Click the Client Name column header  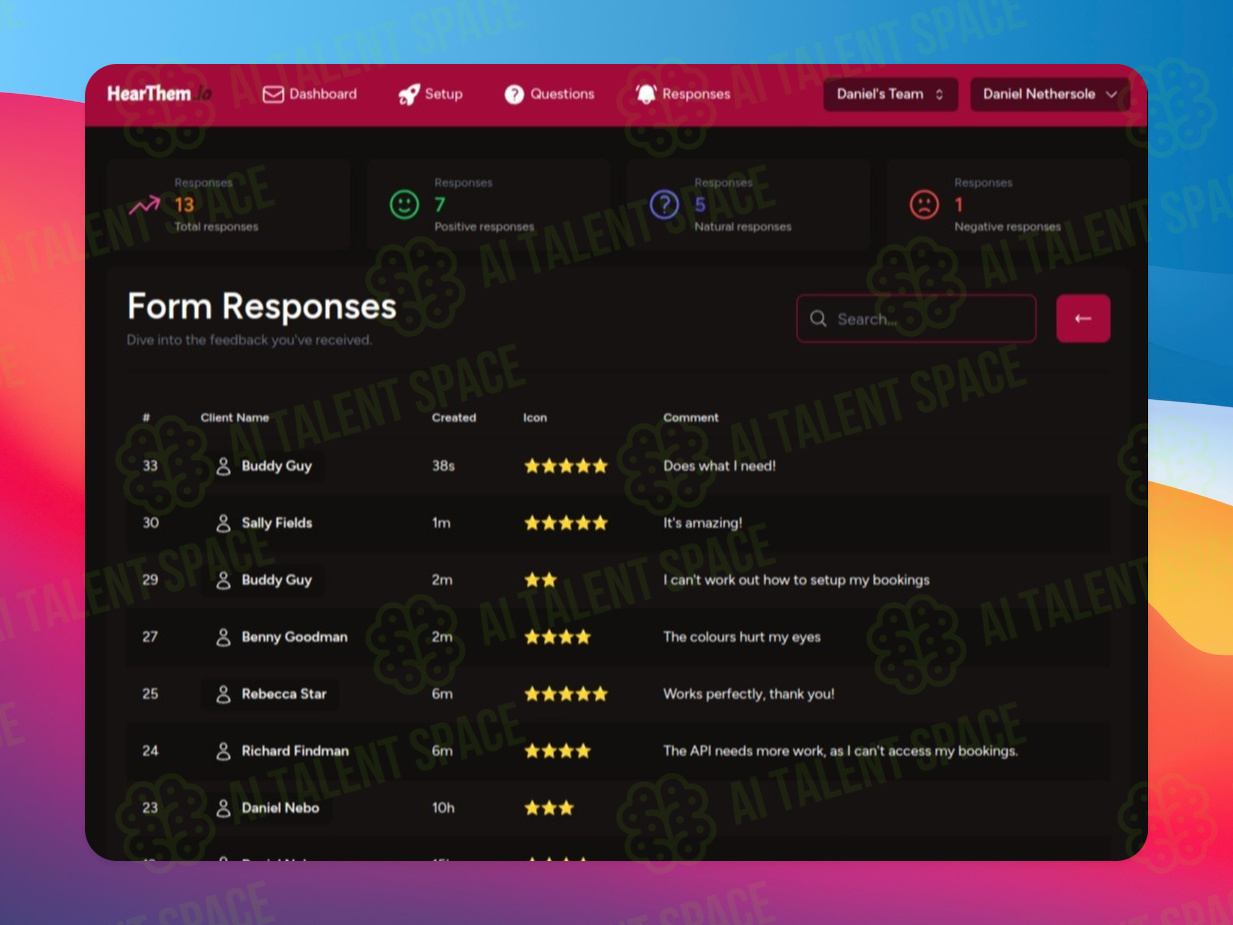[234, 418]
